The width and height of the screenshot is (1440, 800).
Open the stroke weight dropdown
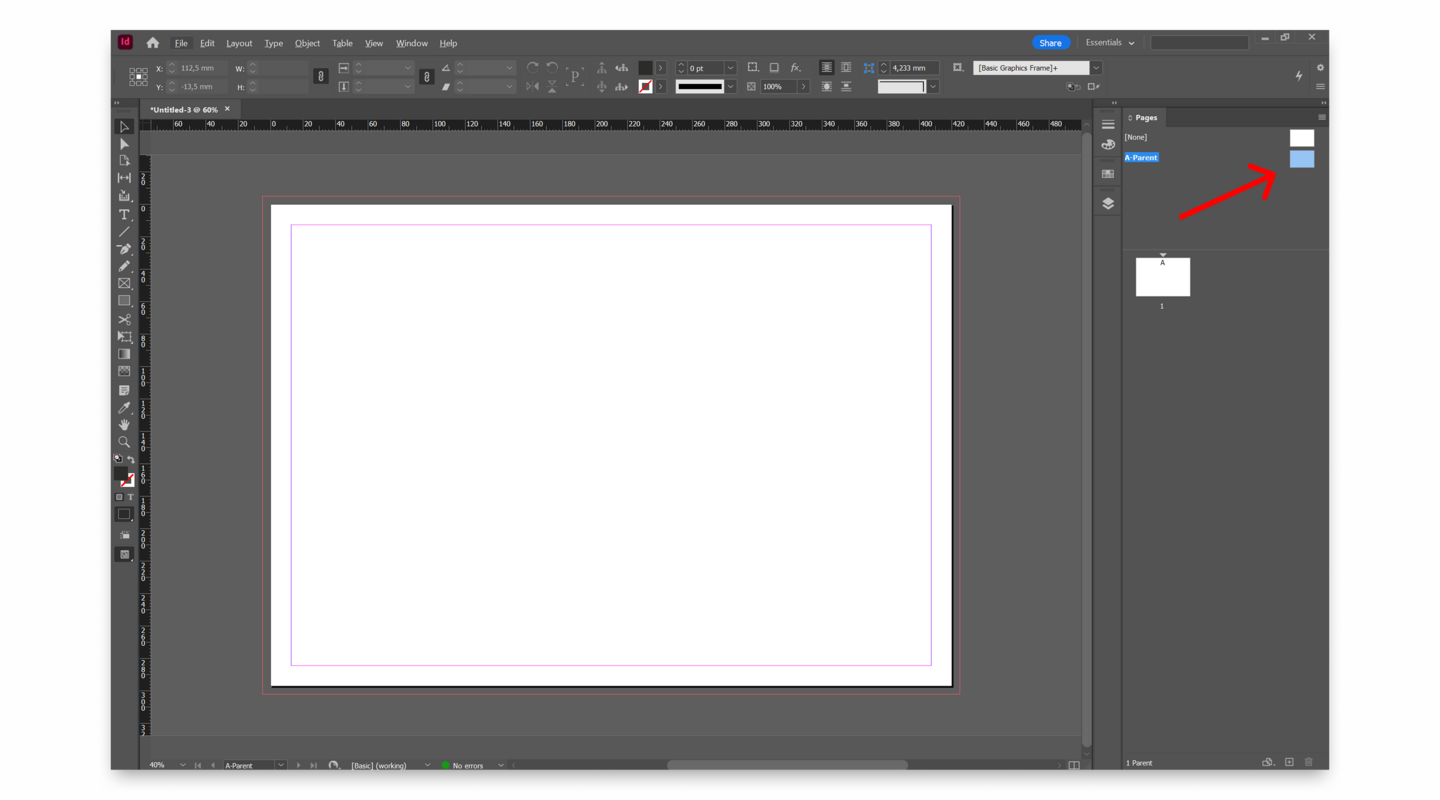[730, 68]
